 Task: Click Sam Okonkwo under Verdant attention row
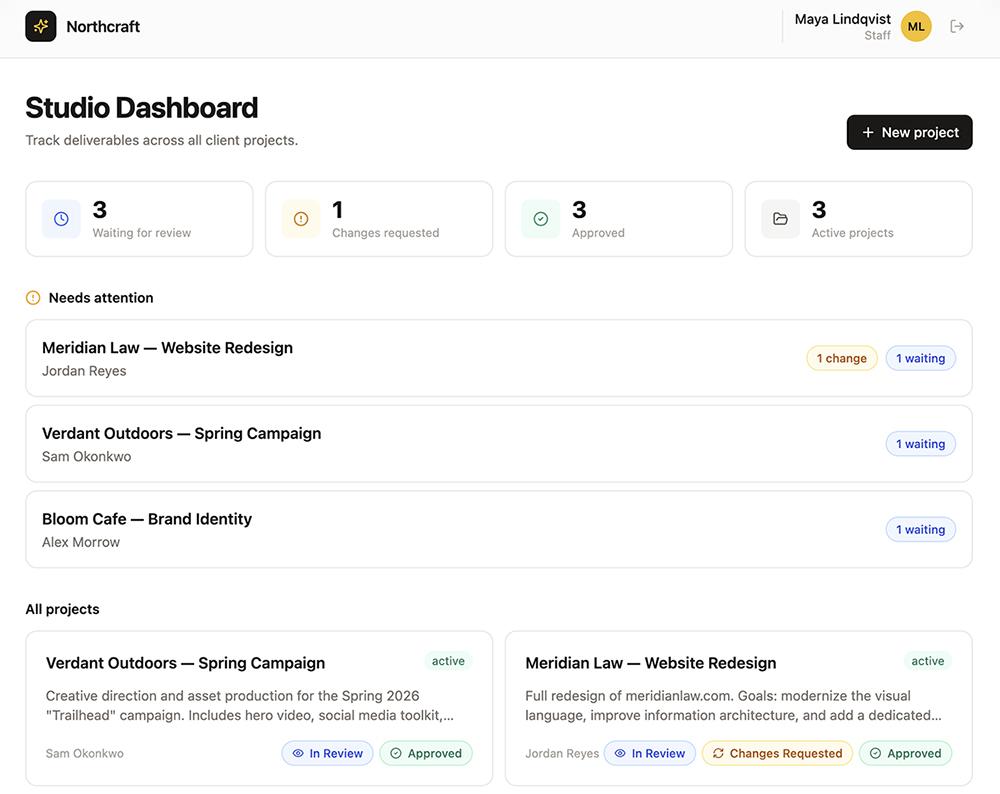[x=87, y=457]
